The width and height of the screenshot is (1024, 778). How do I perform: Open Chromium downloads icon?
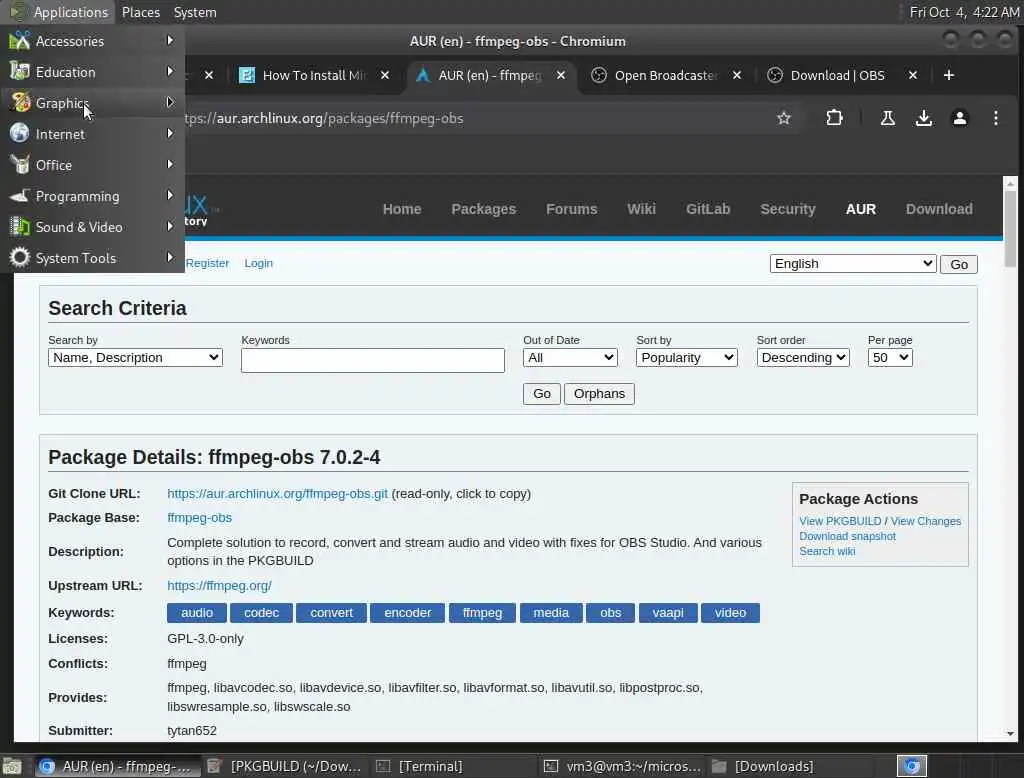923,118
